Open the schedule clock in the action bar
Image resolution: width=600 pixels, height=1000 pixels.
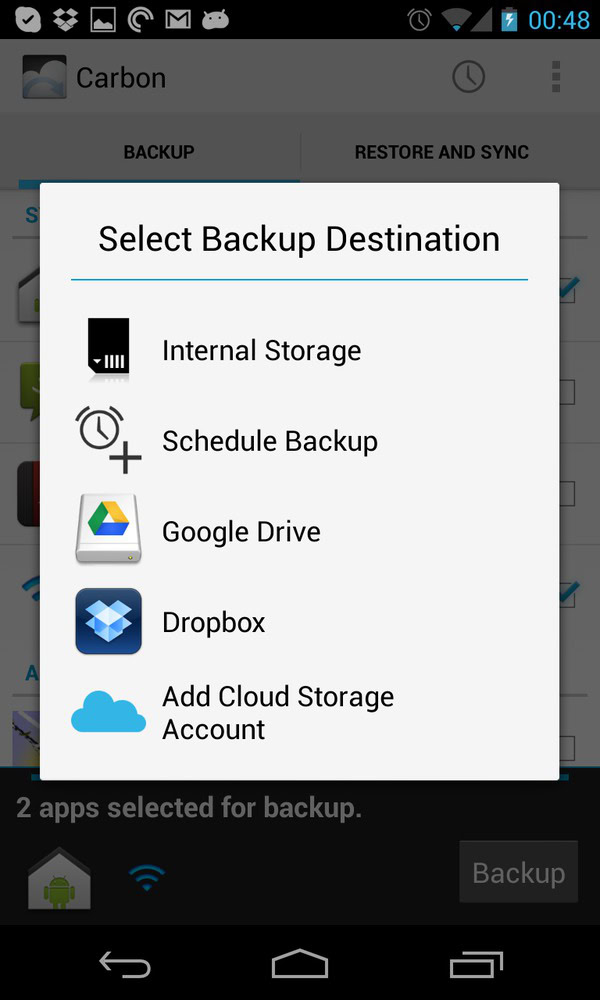click(468, 77)
